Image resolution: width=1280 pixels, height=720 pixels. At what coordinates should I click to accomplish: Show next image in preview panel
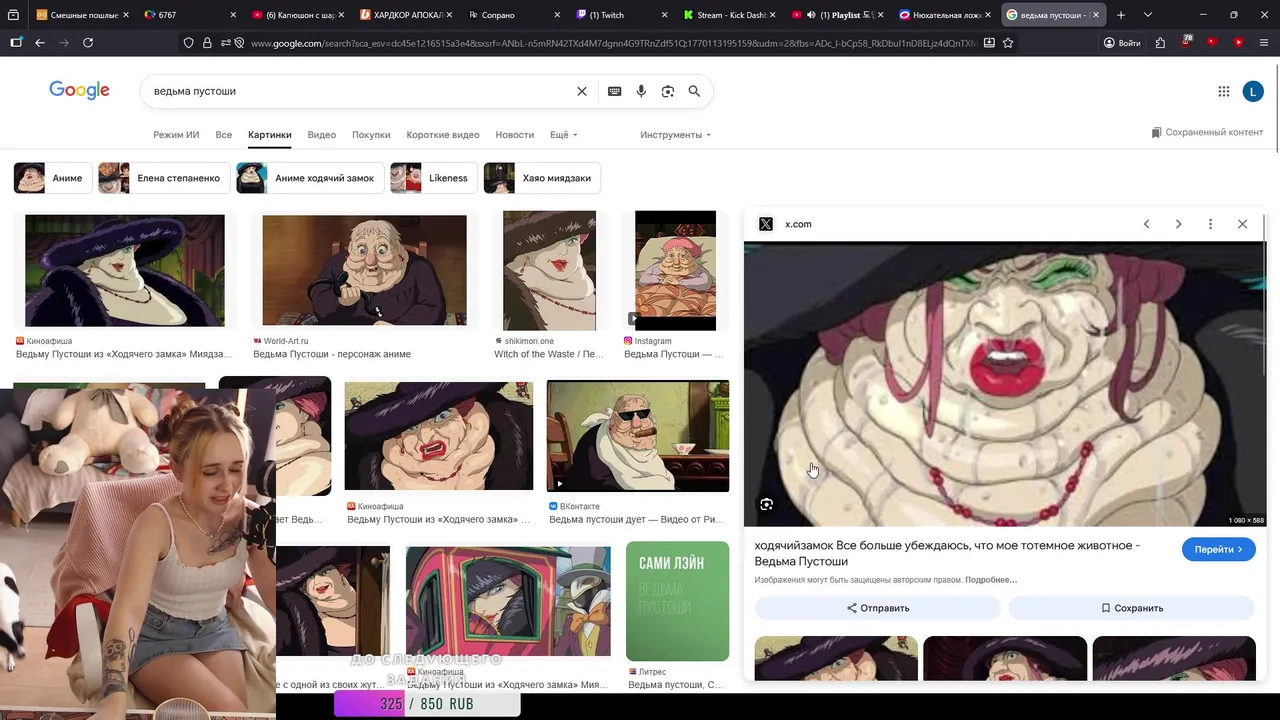[x=1178, y=224]
